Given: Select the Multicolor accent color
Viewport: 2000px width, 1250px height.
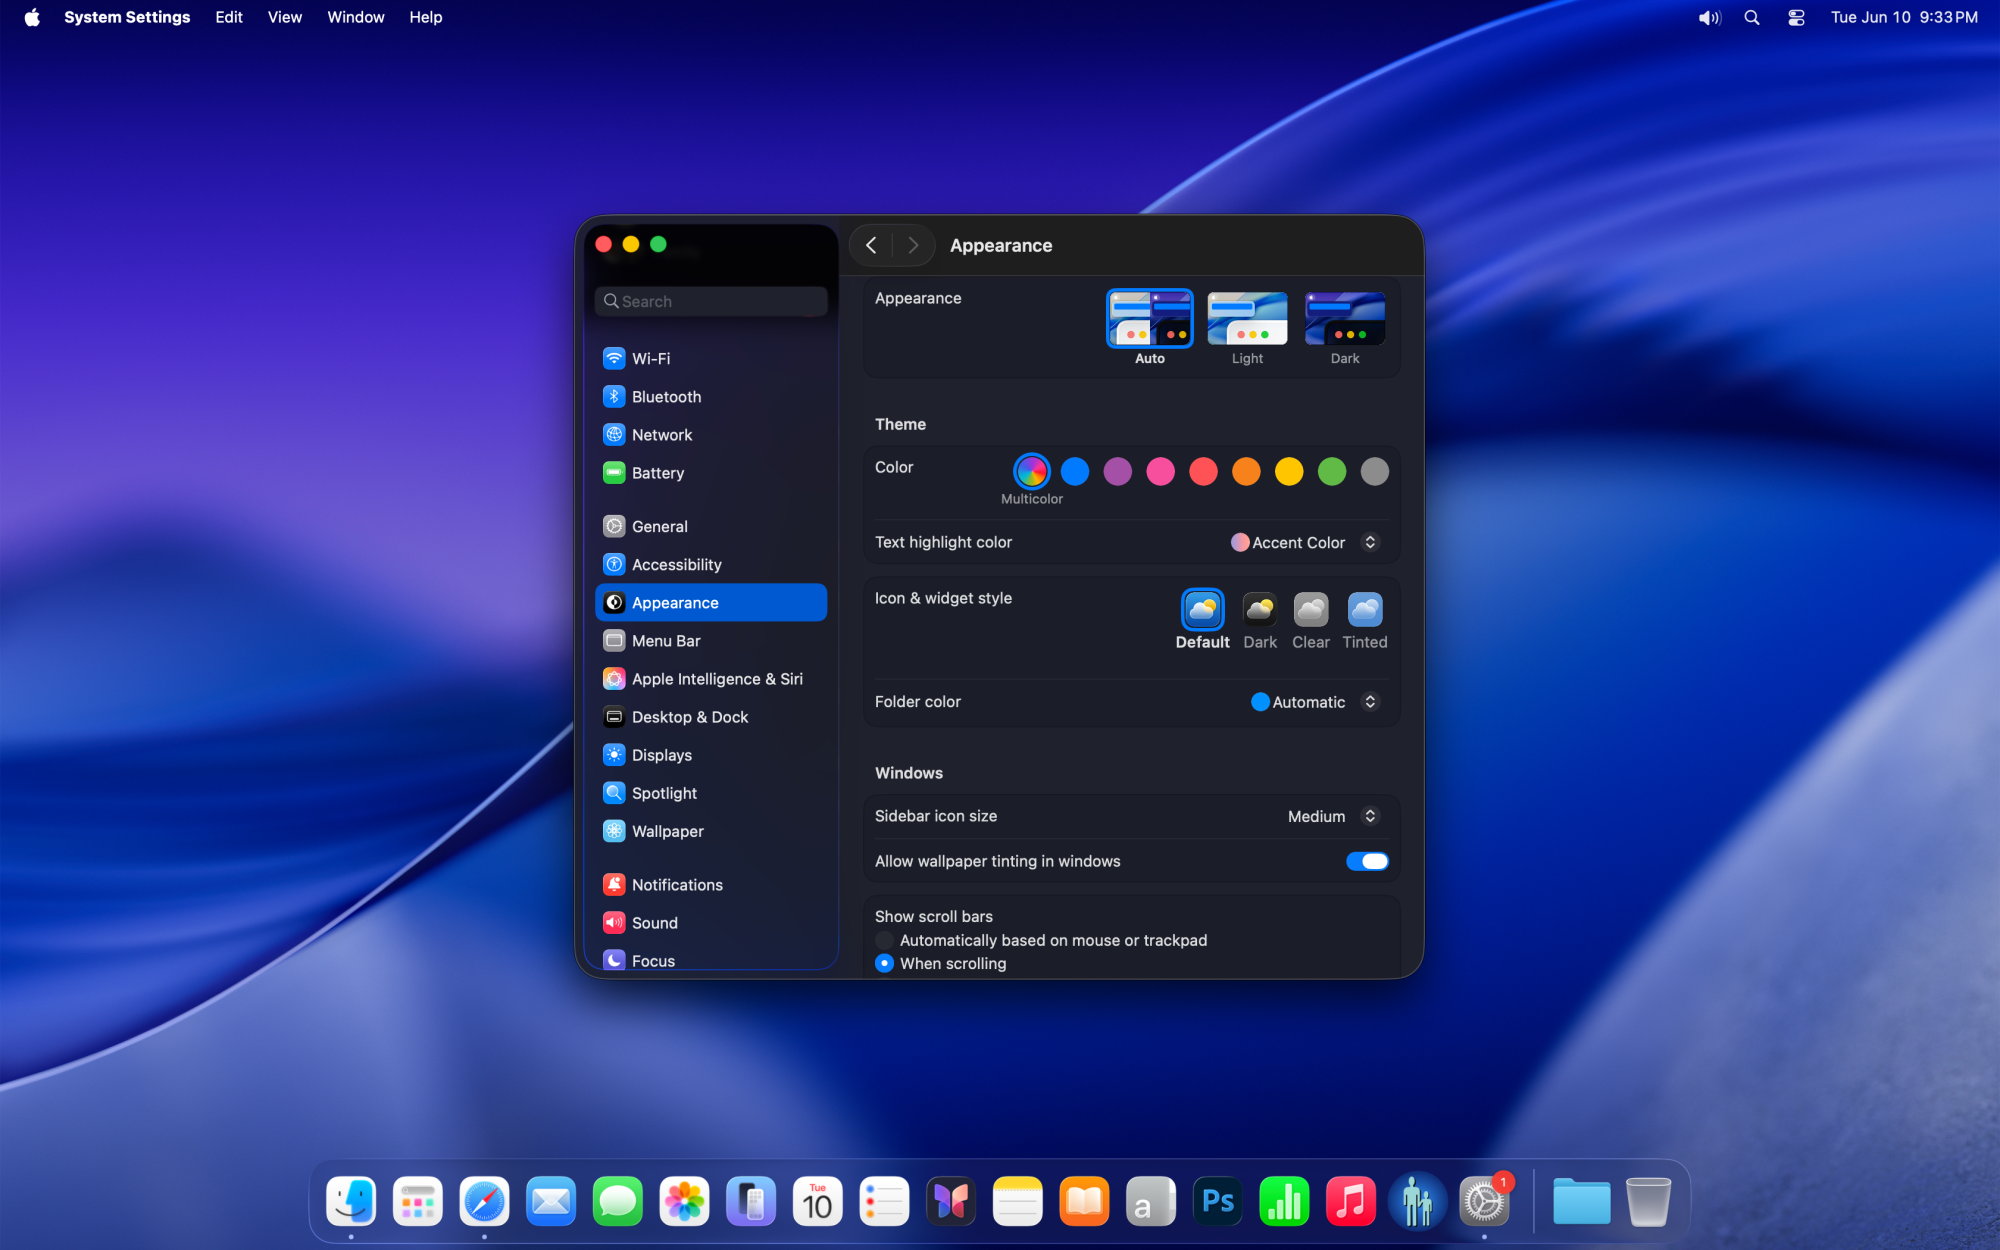Looking at the screenshot, I should click(x=1031, y=471).
